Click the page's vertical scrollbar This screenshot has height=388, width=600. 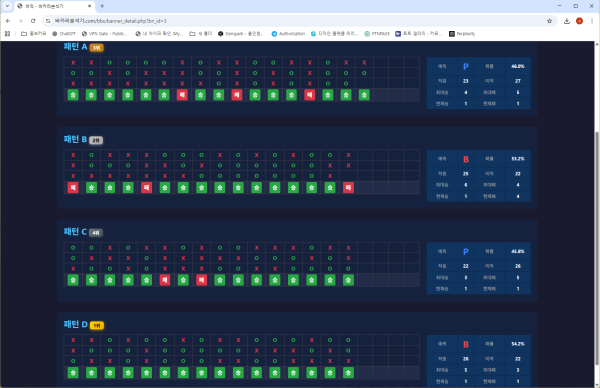click(x=597, y=249)
